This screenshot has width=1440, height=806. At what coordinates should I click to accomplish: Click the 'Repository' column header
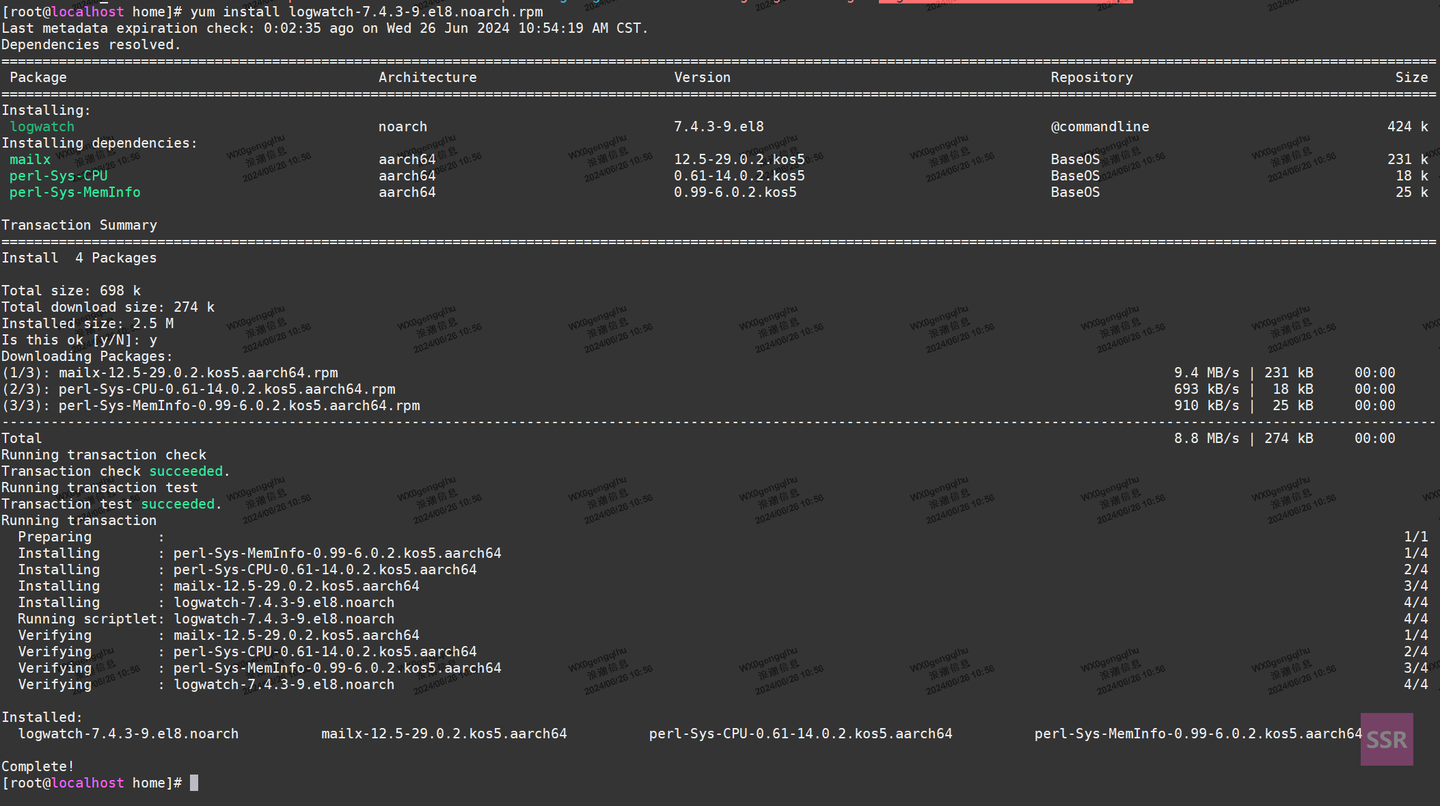coord(1091,77)
